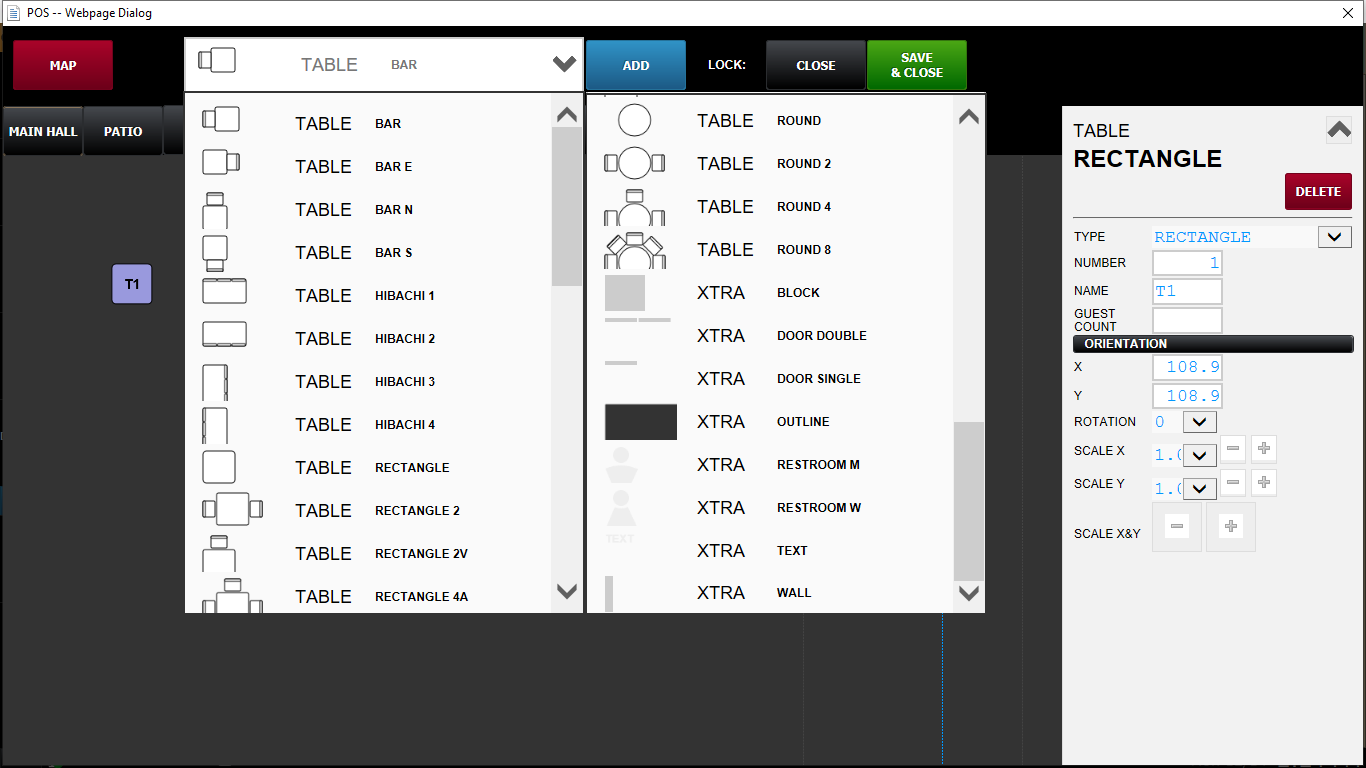1366x768 pixels.
Task: Expand the Scale X dropdown
Action: point(1199,455)
